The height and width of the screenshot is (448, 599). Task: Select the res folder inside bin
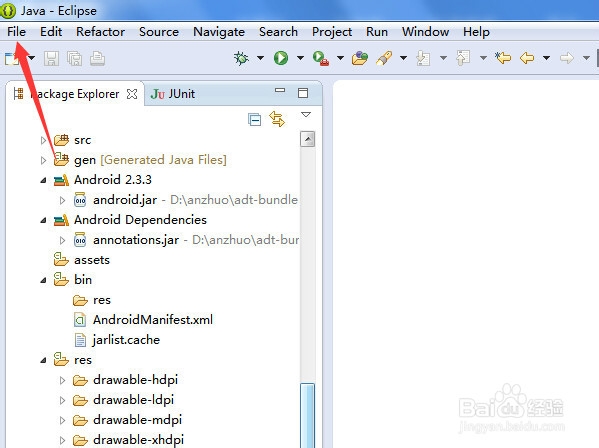tap(92, 300)
